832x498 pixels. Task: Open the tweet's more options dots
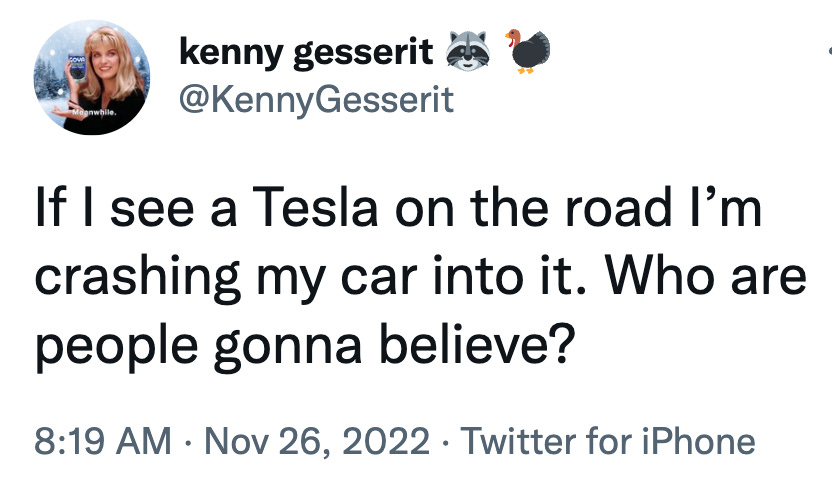point(829,51)
